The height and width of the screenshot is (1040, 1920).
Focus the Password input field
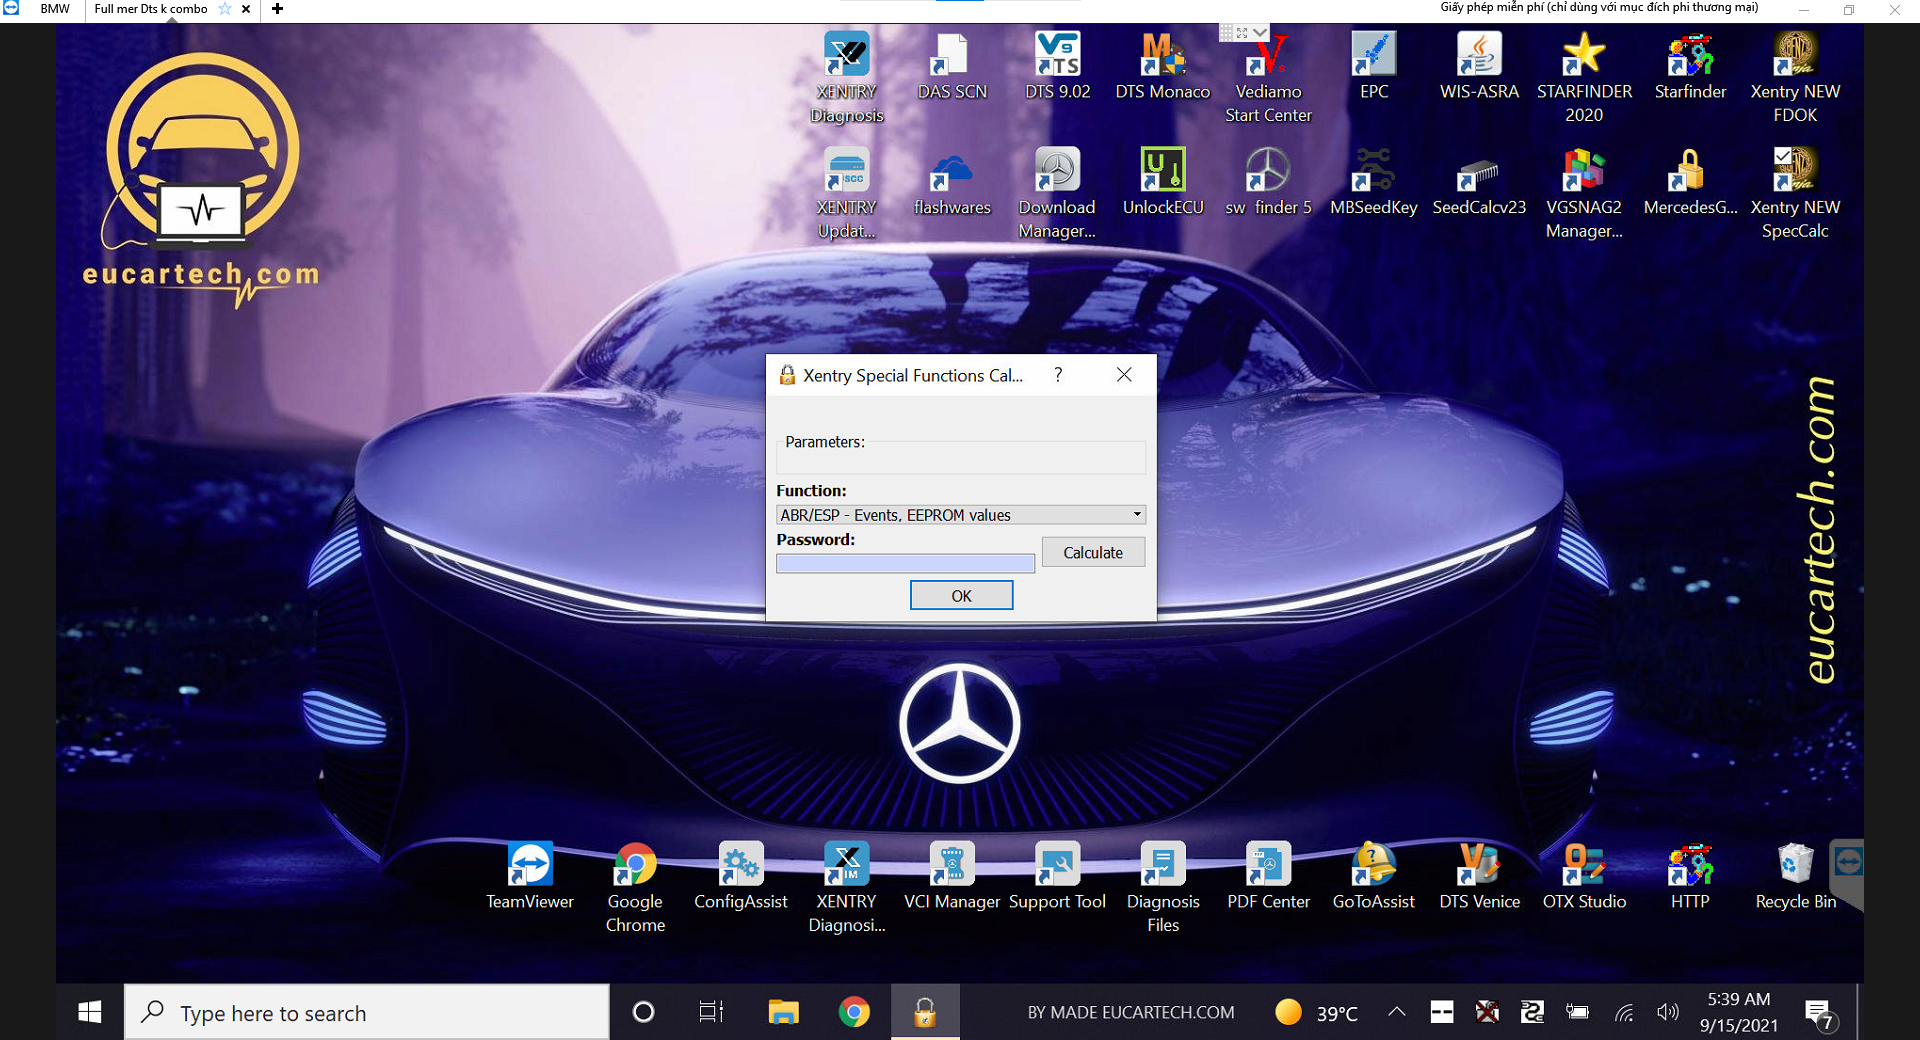click(x=905, y=564)
